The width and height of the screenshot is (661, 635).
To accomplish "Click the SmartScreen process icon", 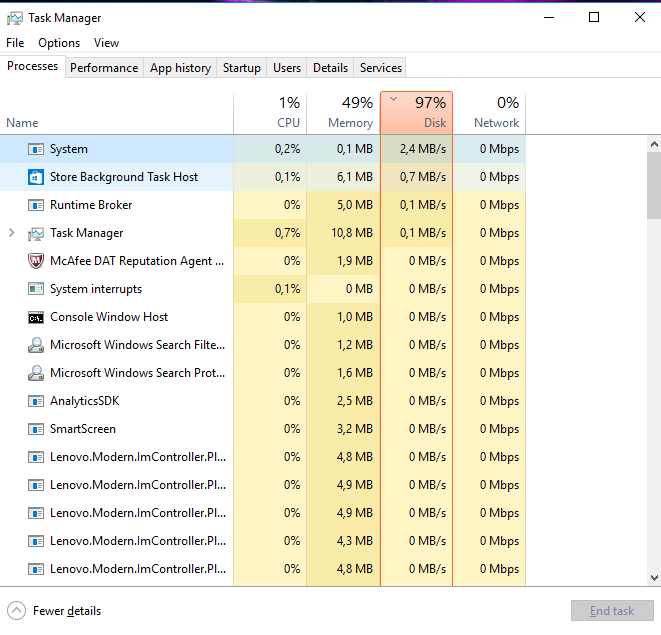I will [36, 429].
